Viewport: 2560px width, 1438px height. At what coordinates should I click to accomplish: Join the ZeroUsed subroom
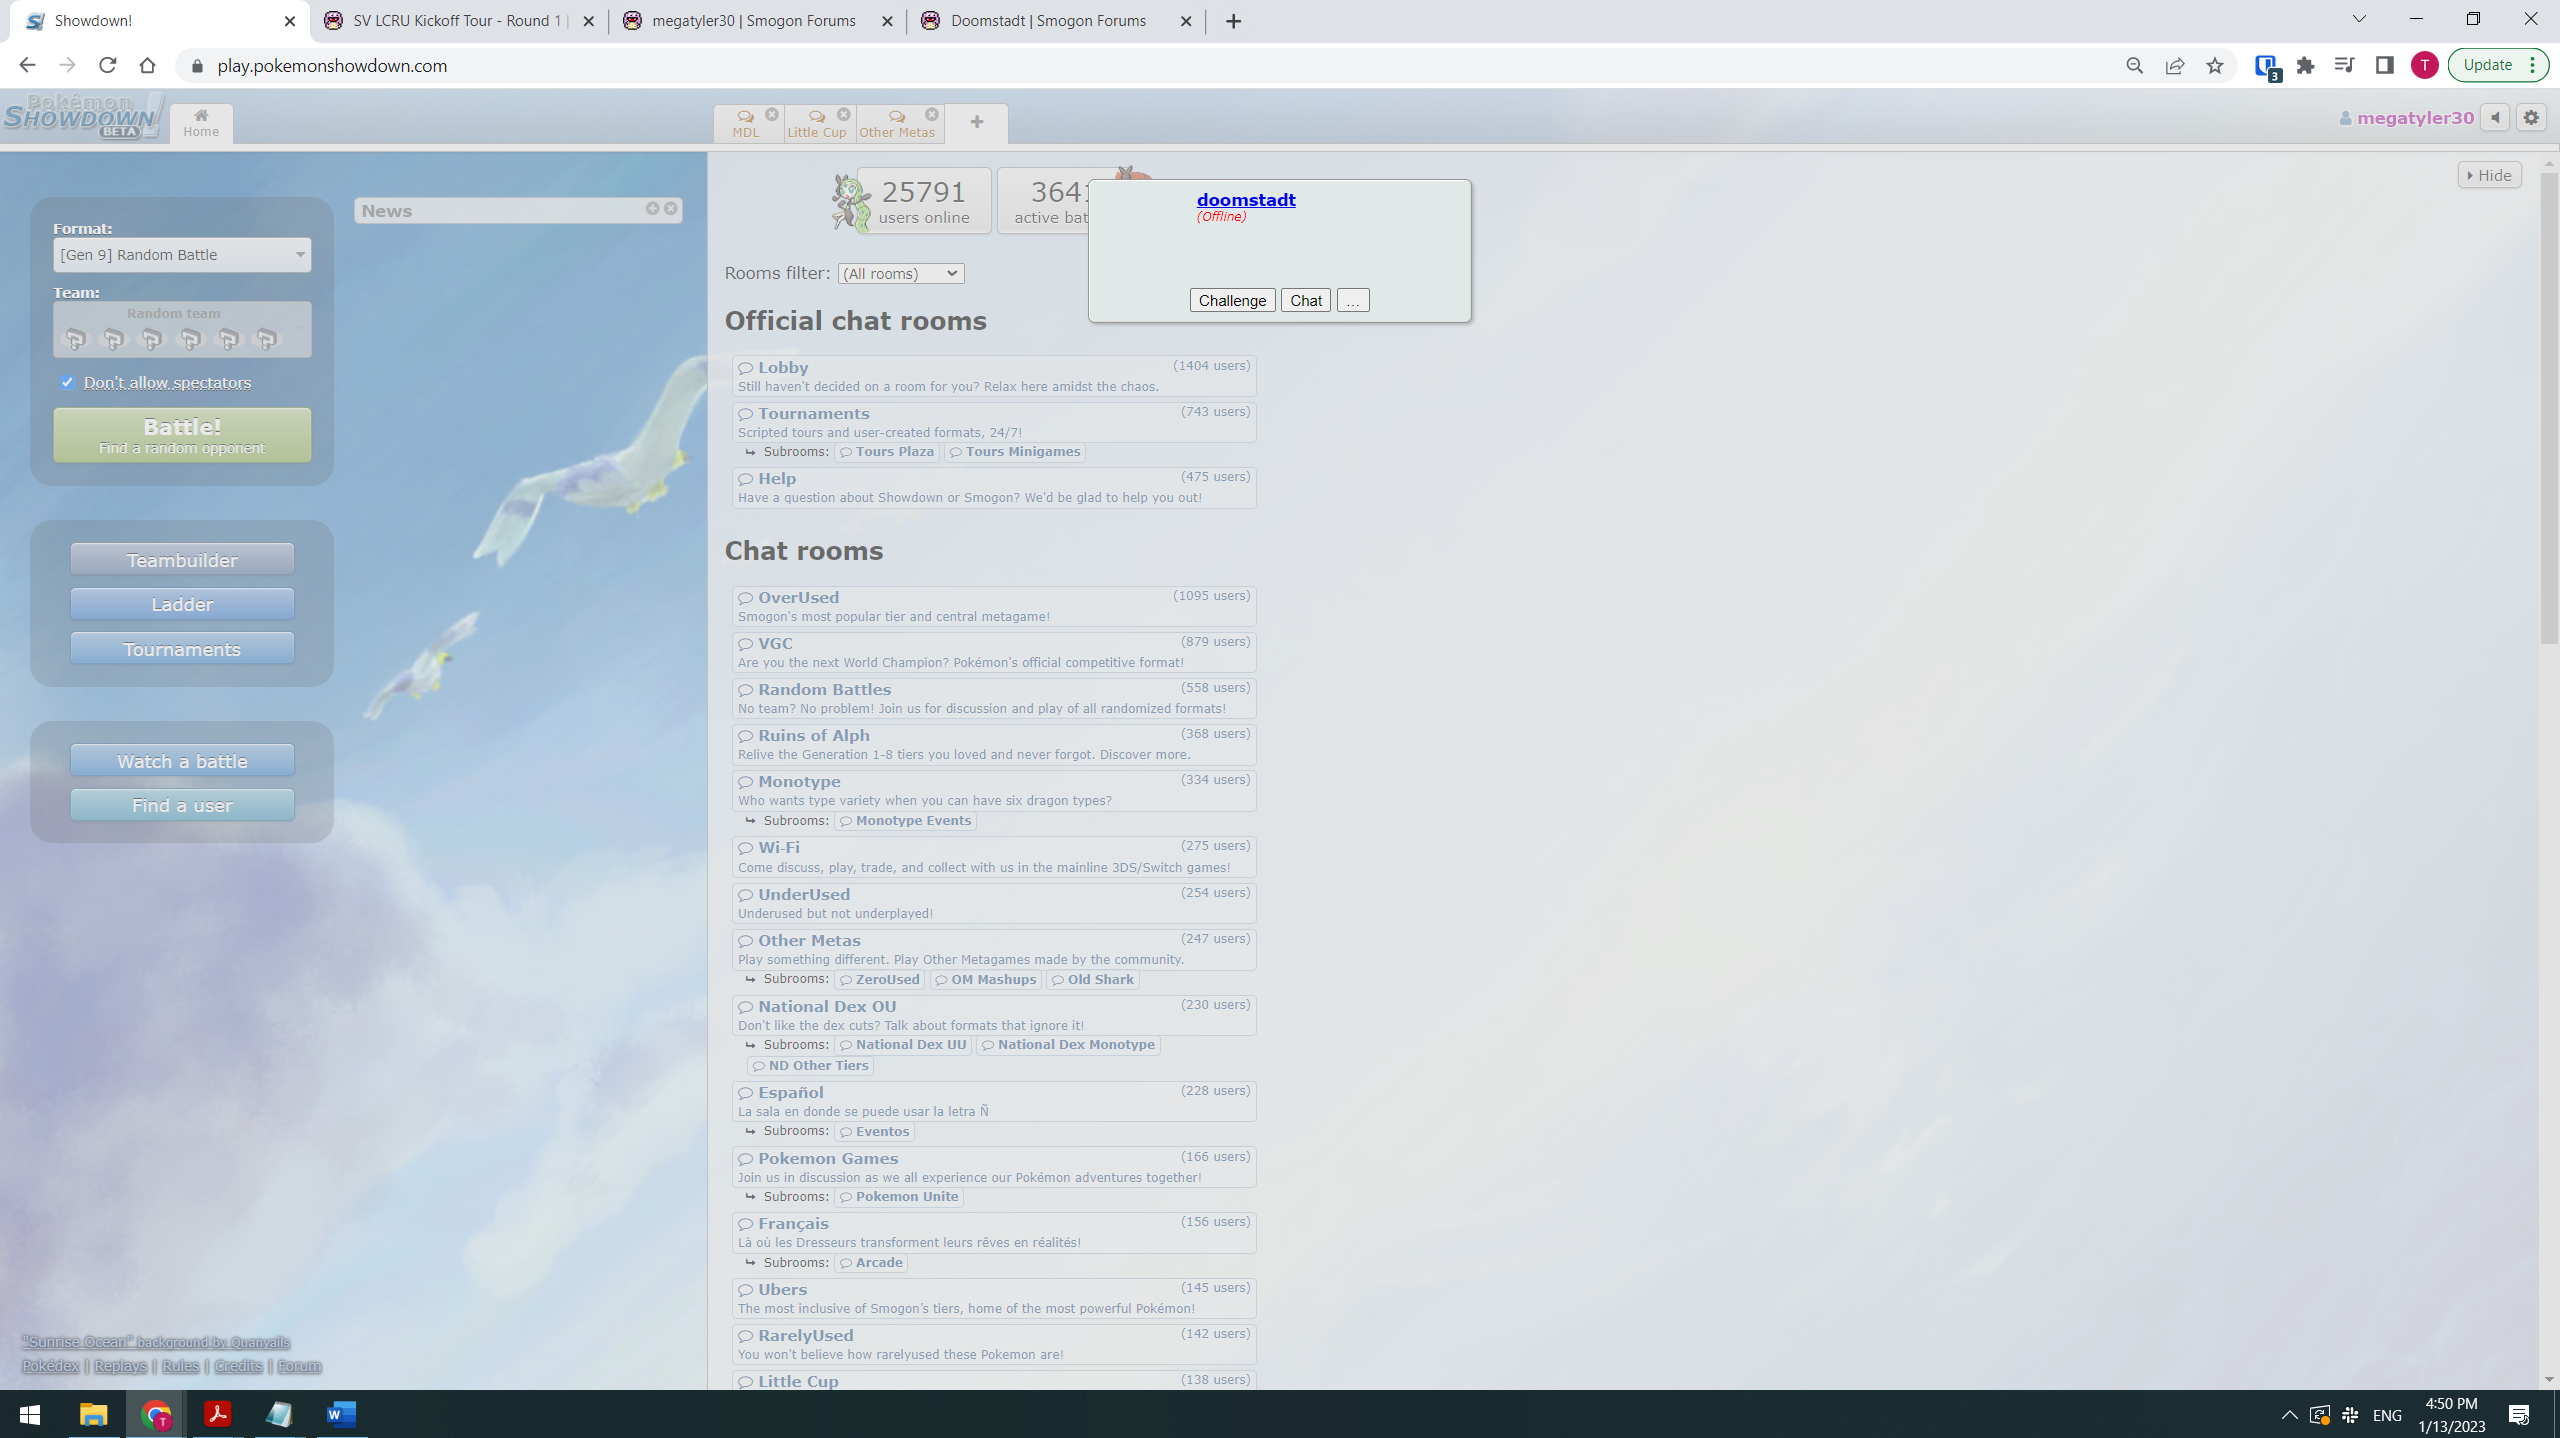879,980
